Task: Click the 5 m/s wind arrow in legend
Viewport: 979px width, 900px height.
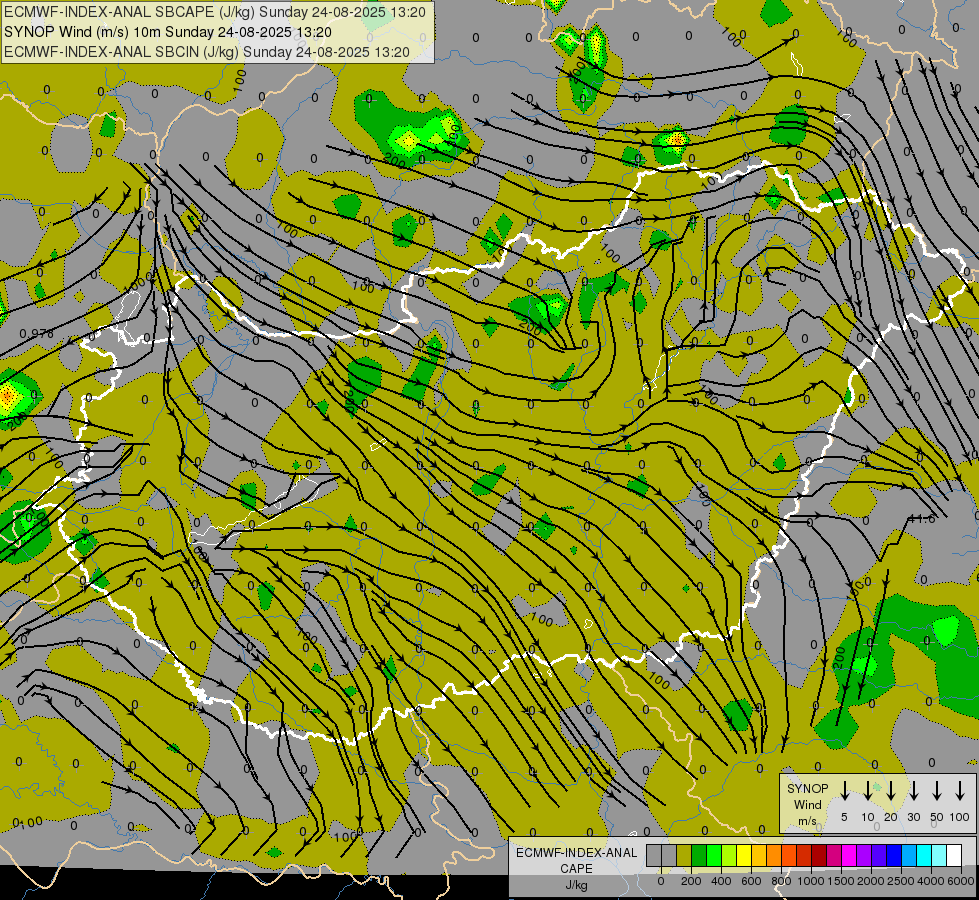Action: pyautogui.click(x=844, y=791)
